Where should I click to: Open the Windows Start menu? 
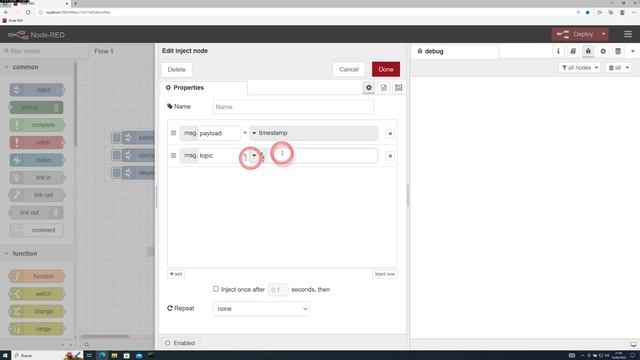[5, 356]
